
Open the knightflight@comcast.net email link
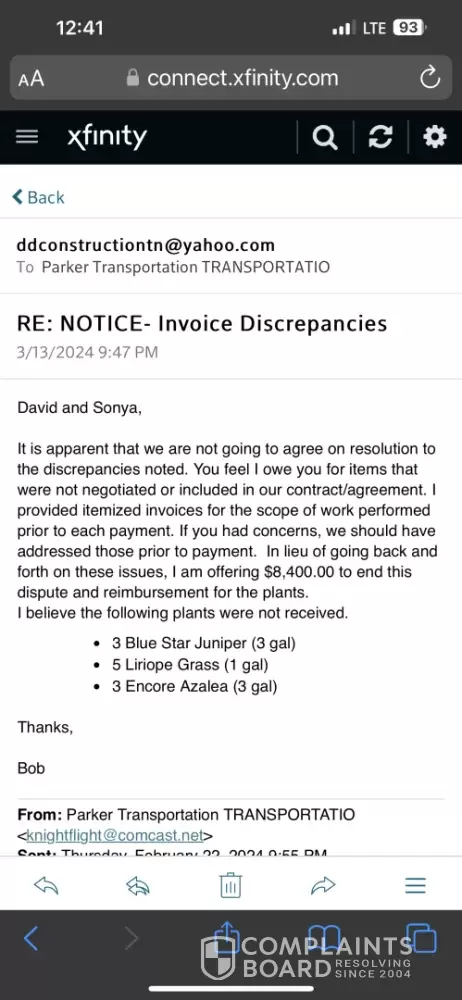point(115,835)
